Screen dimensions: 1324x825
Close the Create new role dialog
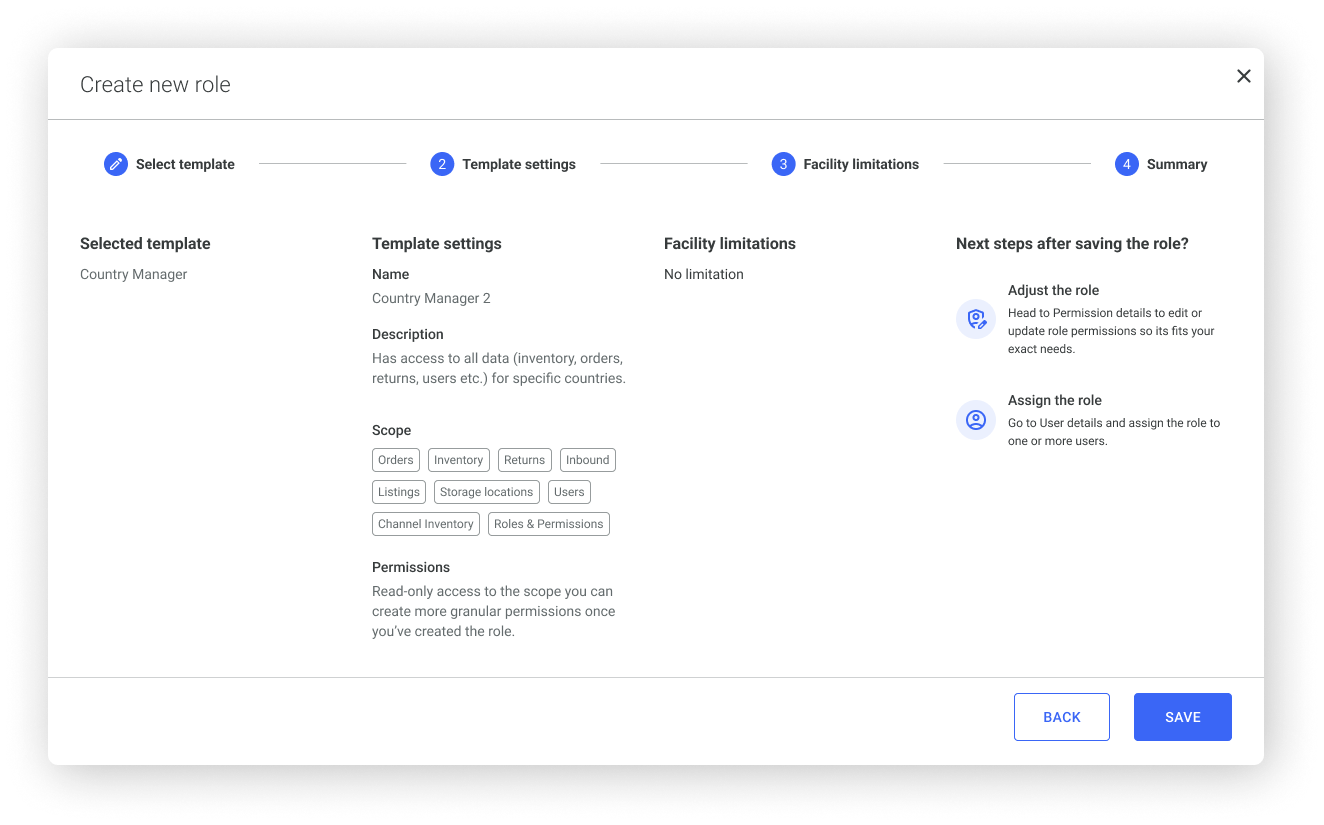click(1243, 76)
